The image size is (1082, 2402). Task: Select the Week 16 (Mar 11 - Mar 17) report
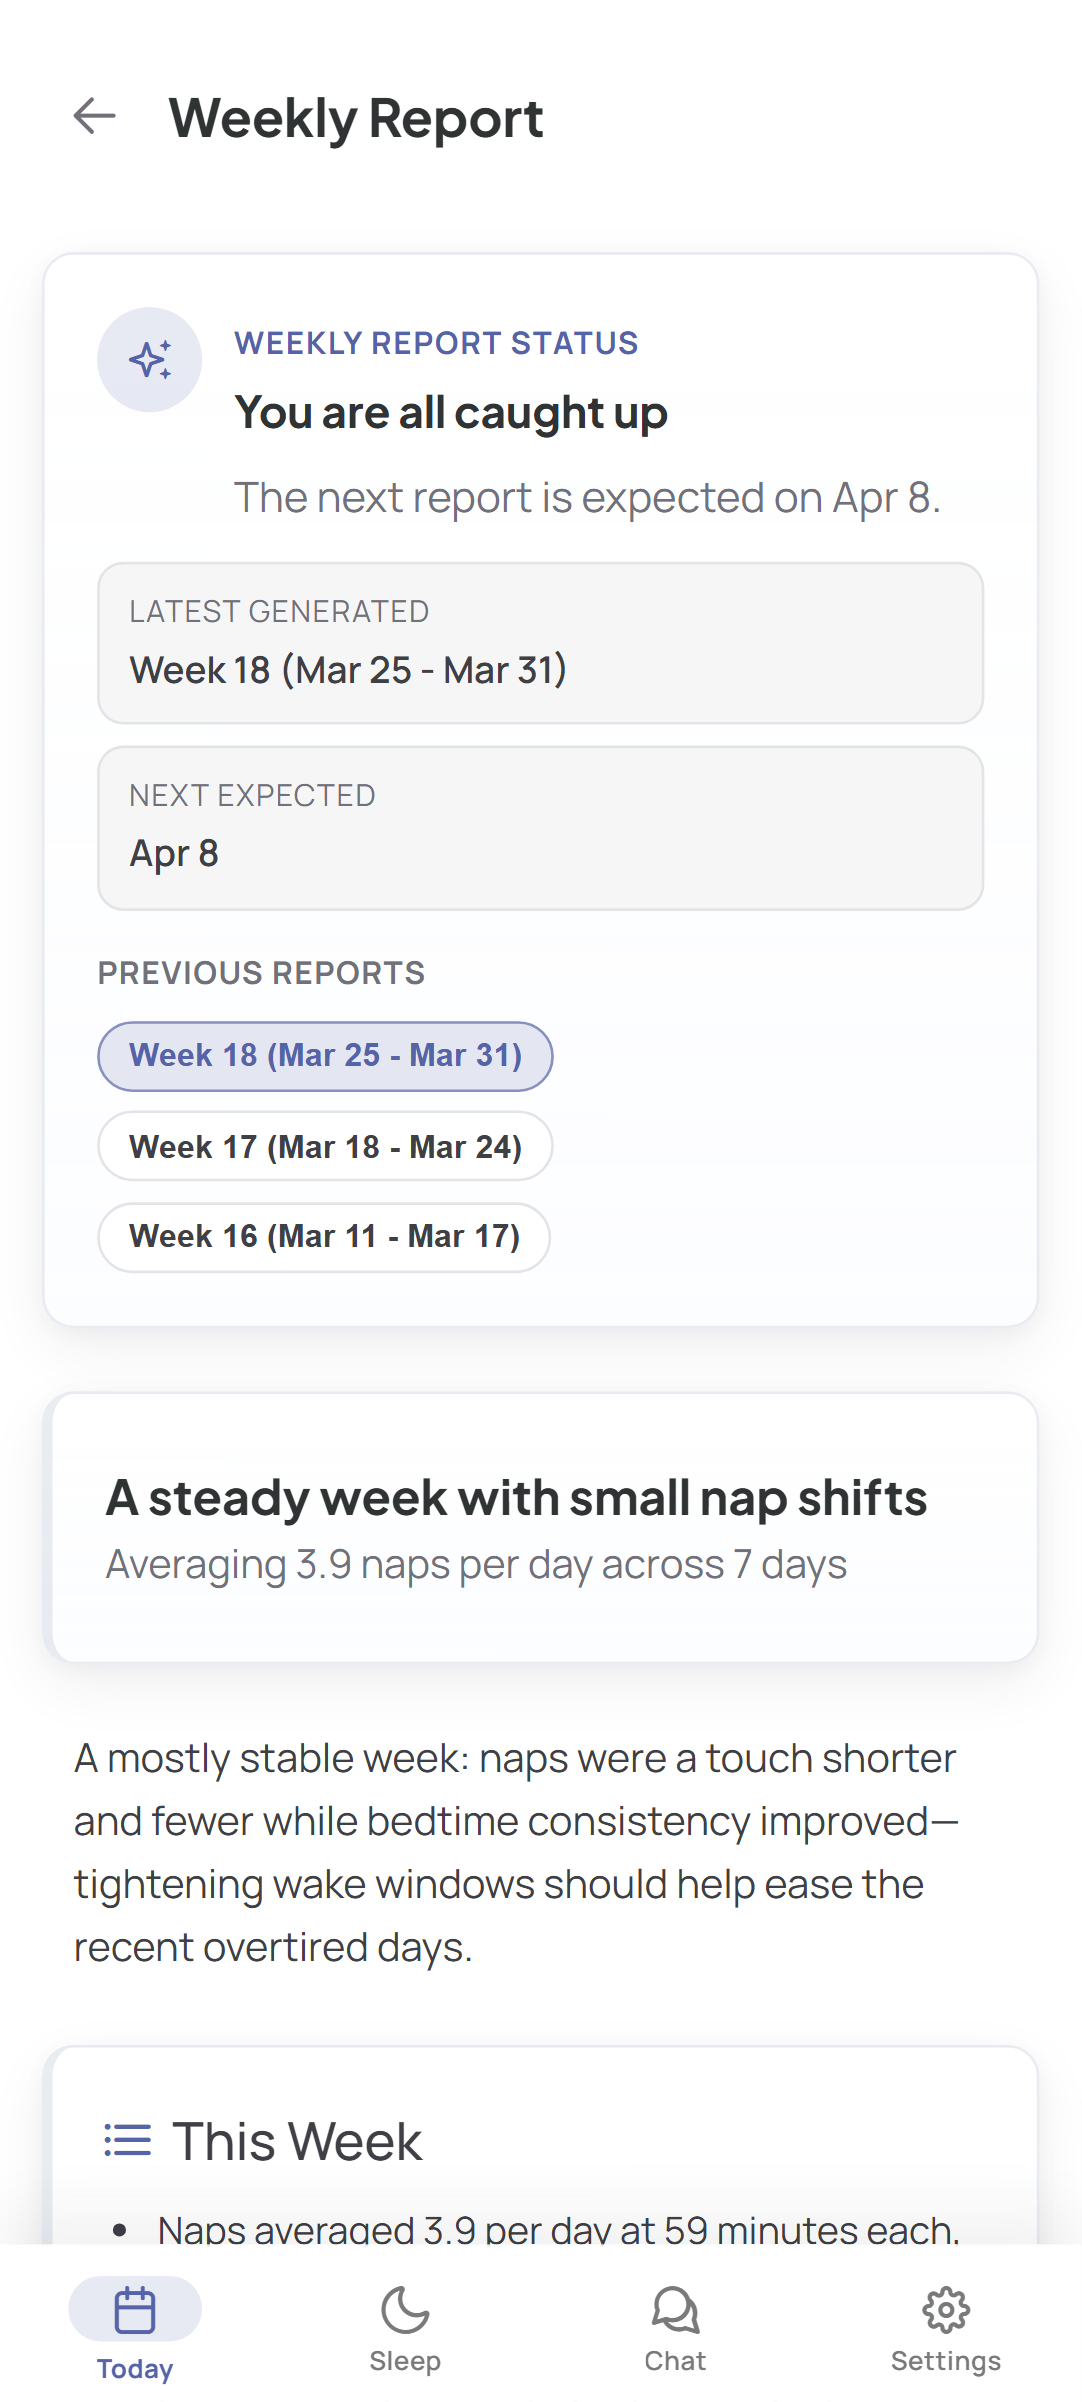pyautogui.click(x=323, y=1237)
